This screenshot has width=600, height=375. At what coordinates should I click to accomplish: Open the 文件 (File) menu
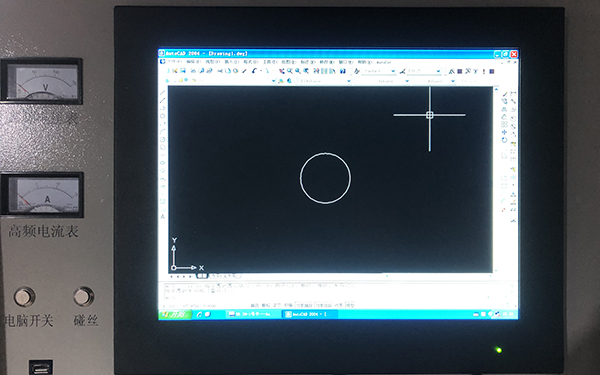[x=174, y=62]
